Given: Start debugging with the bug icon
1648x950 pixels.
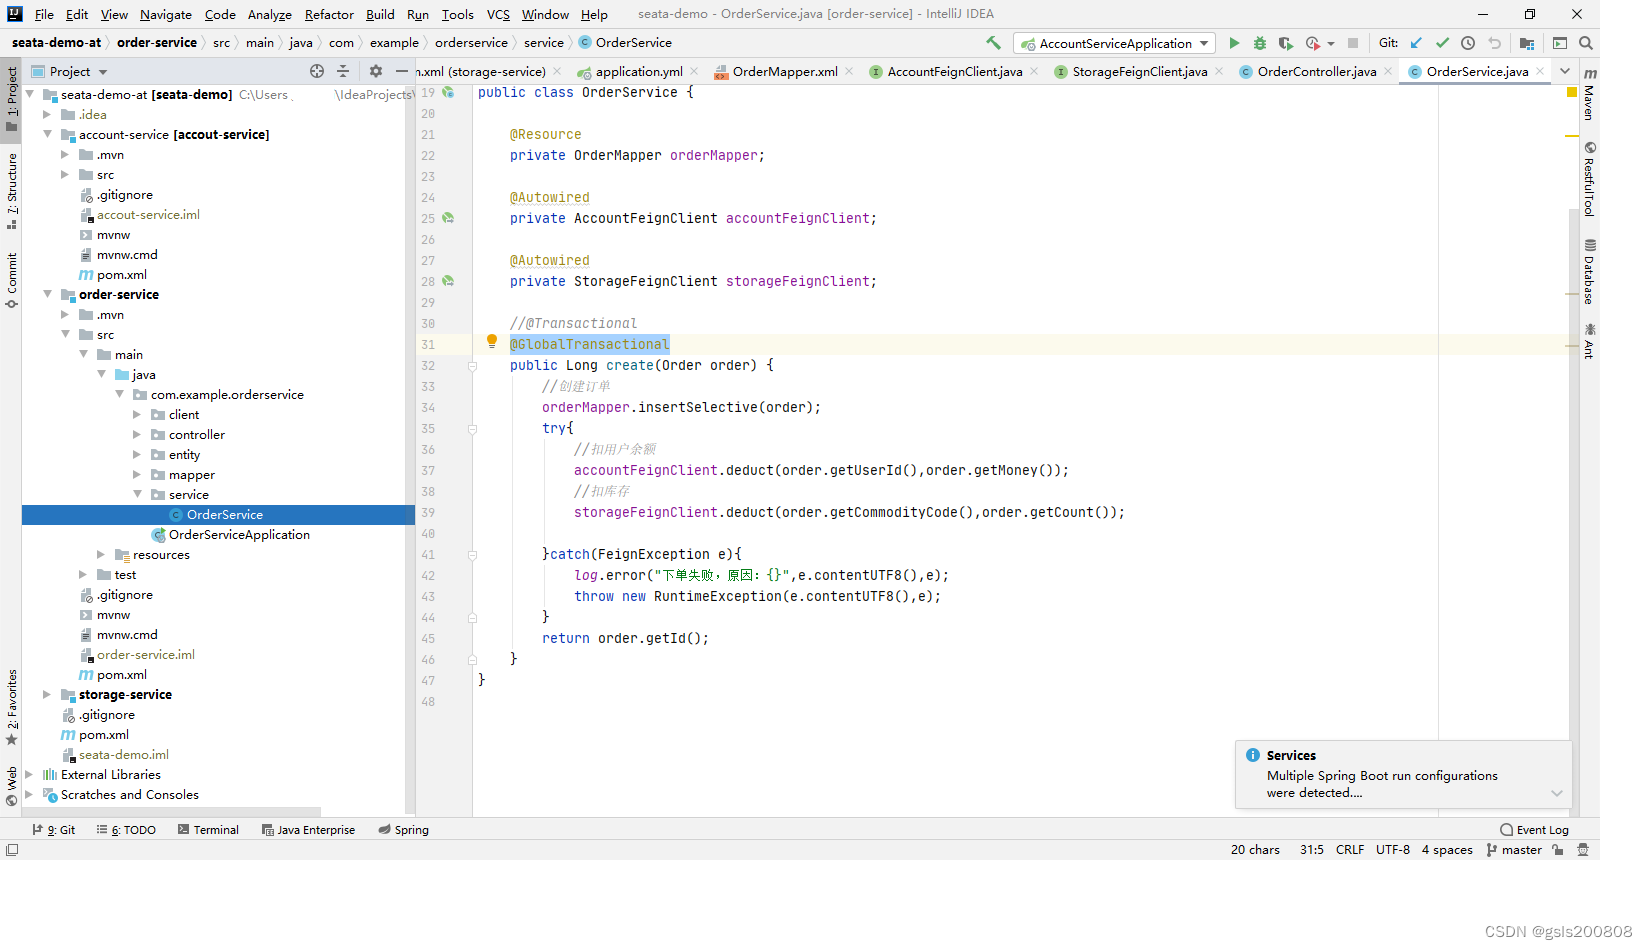Looking at the screenshot, I should [x=1260, y=43].
